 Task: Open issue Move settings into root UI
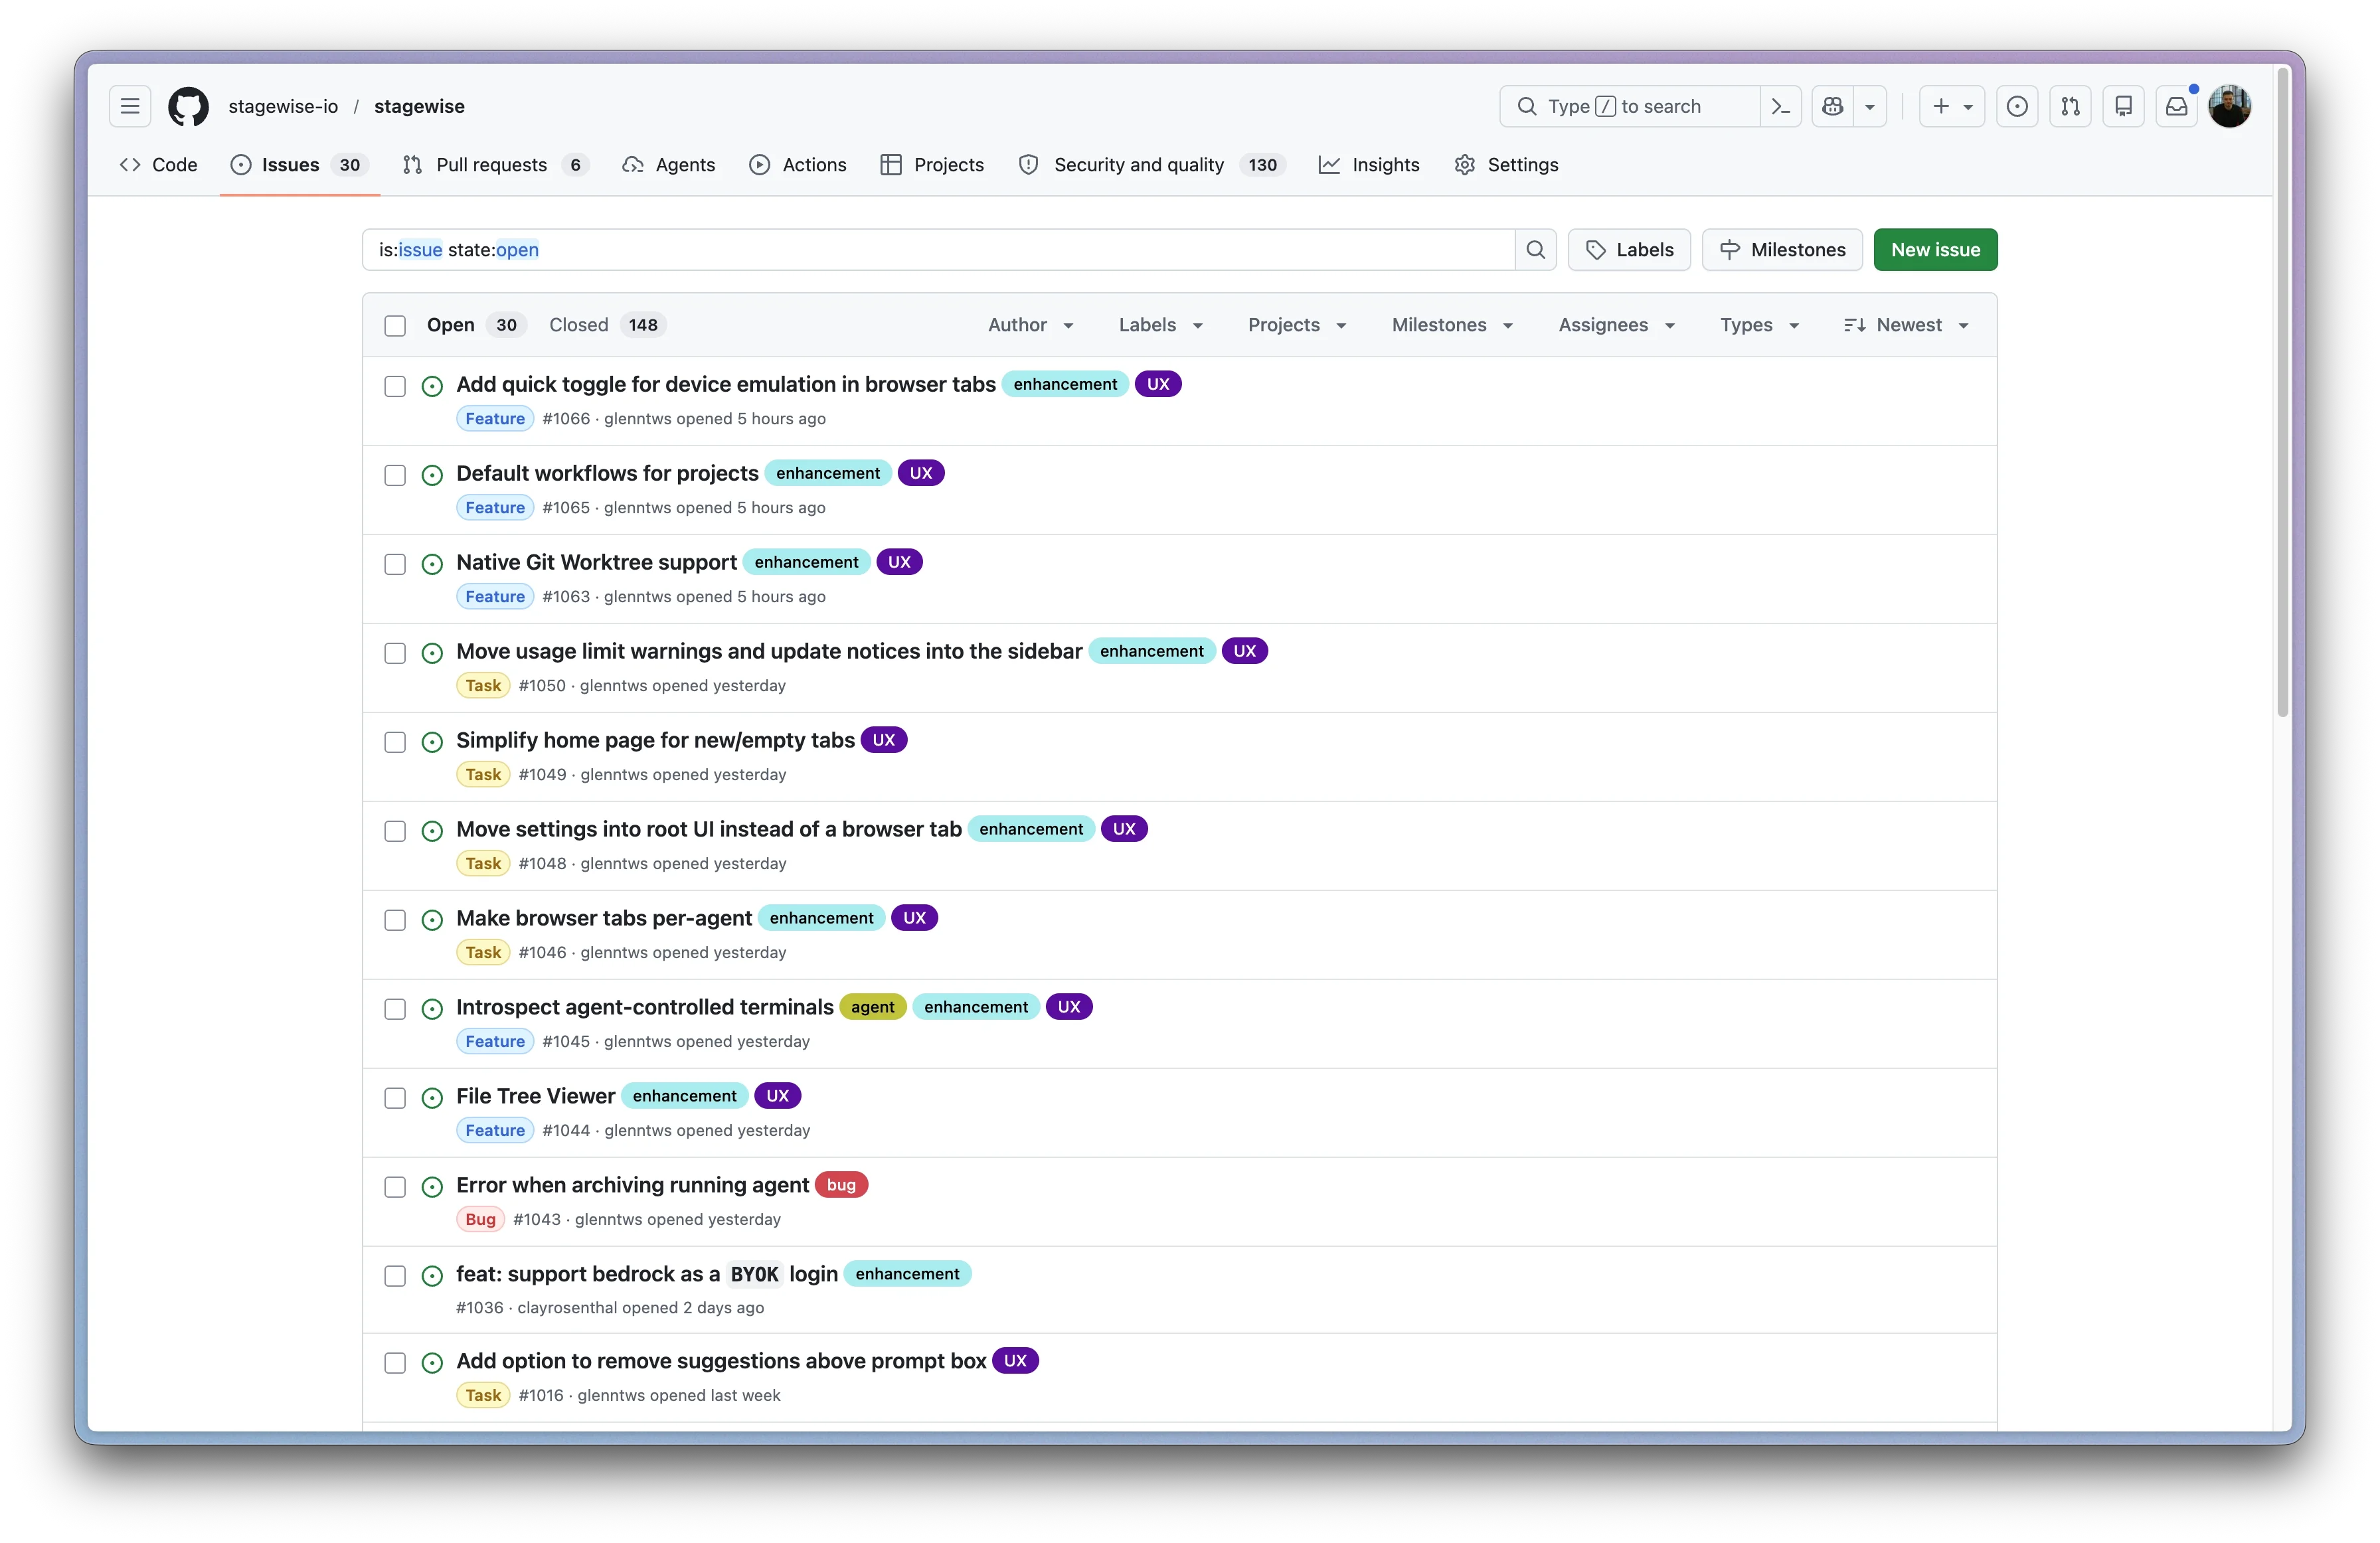pyautogui.click(x=709, y=830)
